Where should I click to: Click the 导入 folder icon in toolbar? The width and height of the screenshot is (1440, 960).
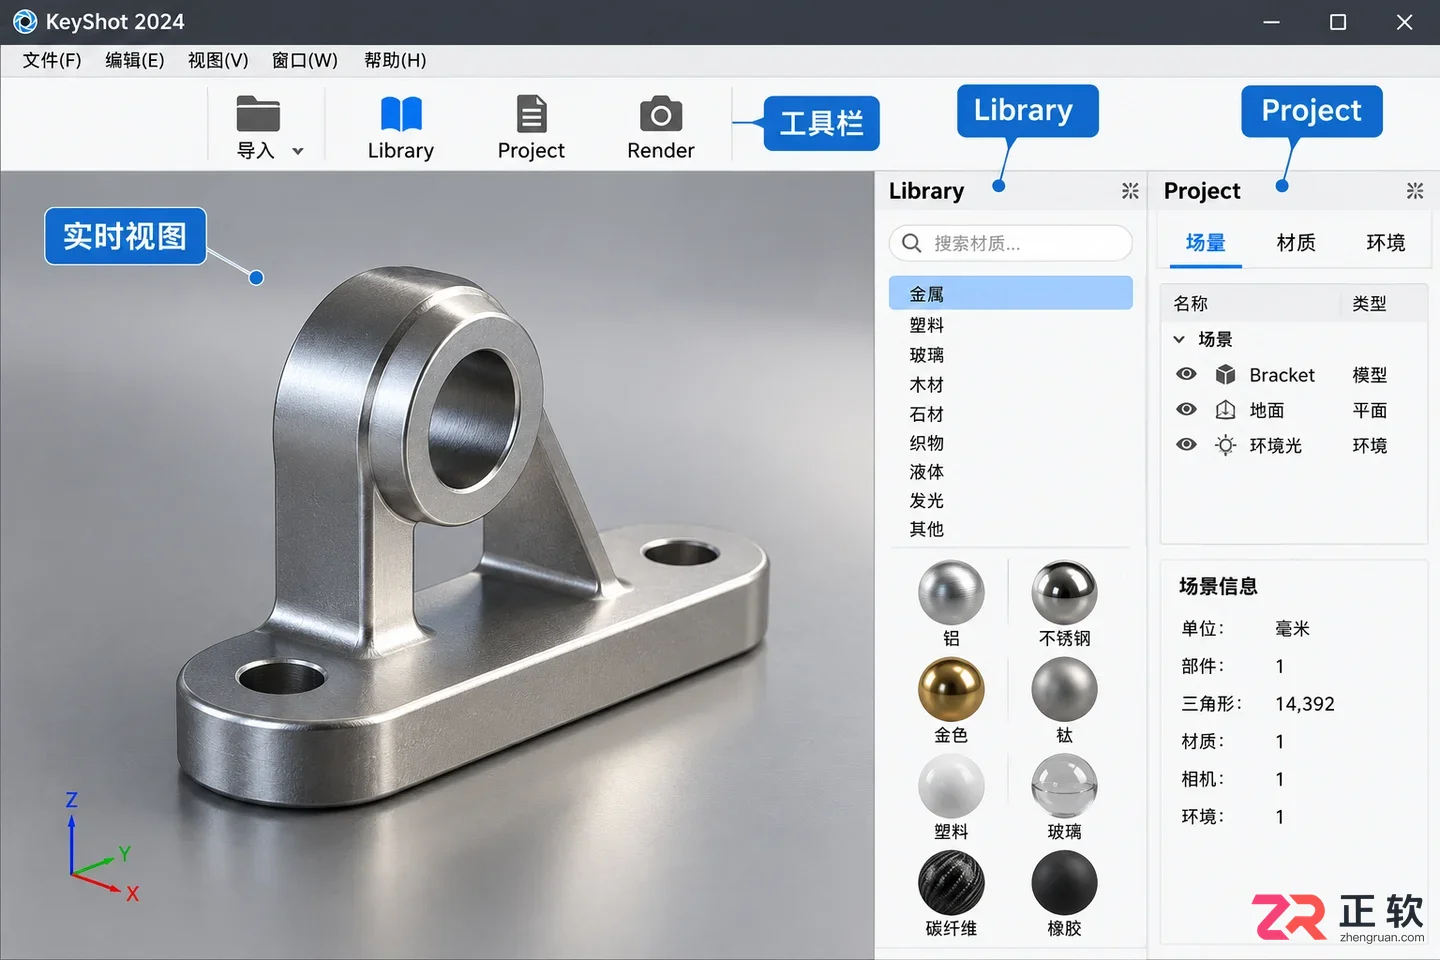pyautogui.click(x=258, y=114)
